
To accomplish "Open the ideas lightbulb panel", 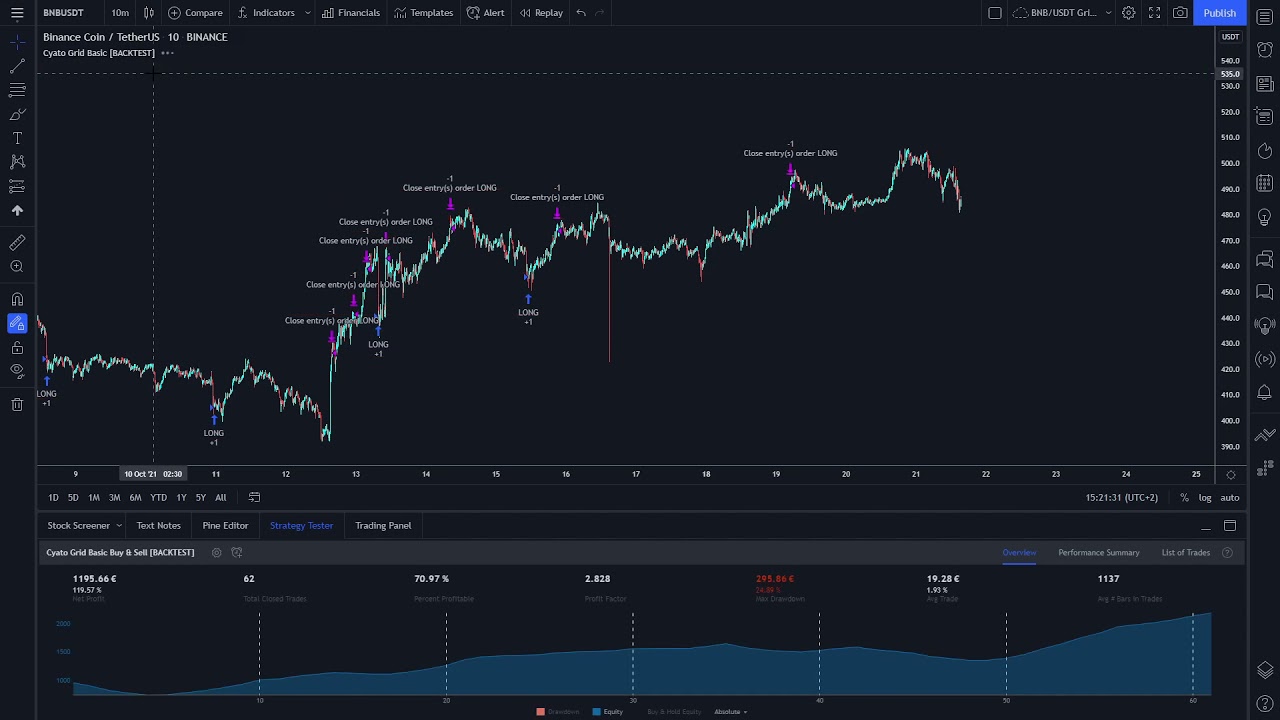I will pos(1265,217).
